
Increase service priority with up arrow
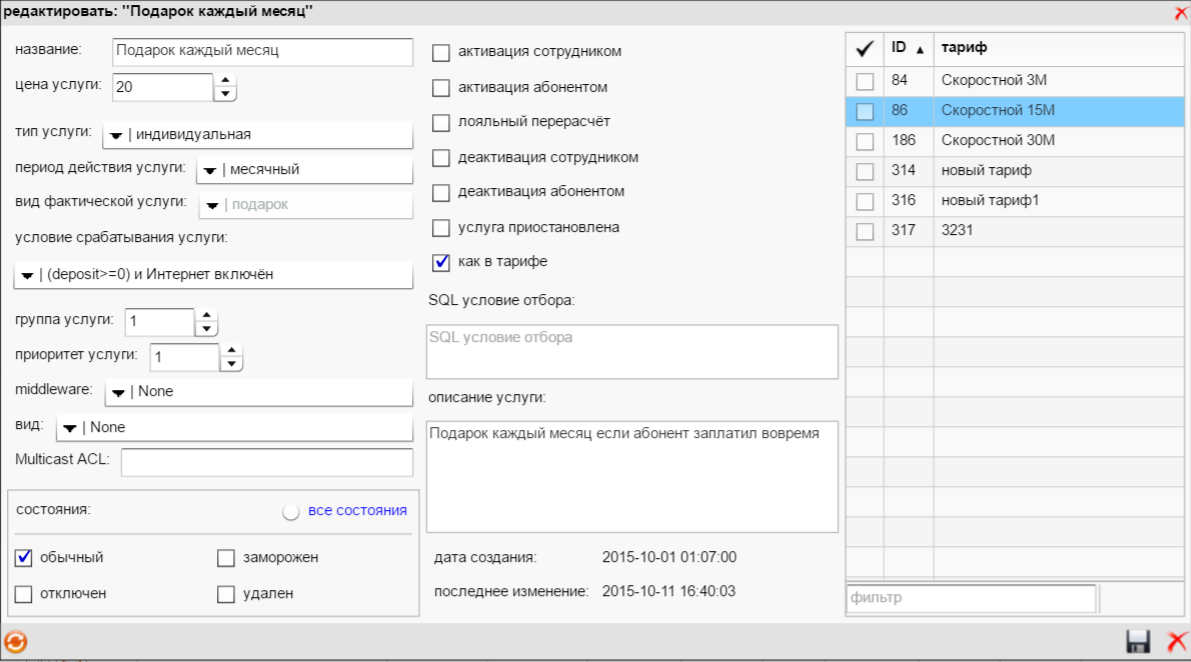click(231, 351)
